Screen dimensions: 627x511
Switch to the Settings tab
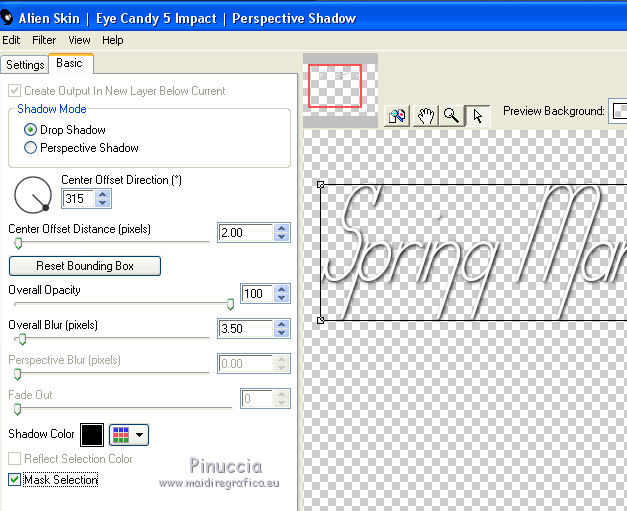pos(25,65)
